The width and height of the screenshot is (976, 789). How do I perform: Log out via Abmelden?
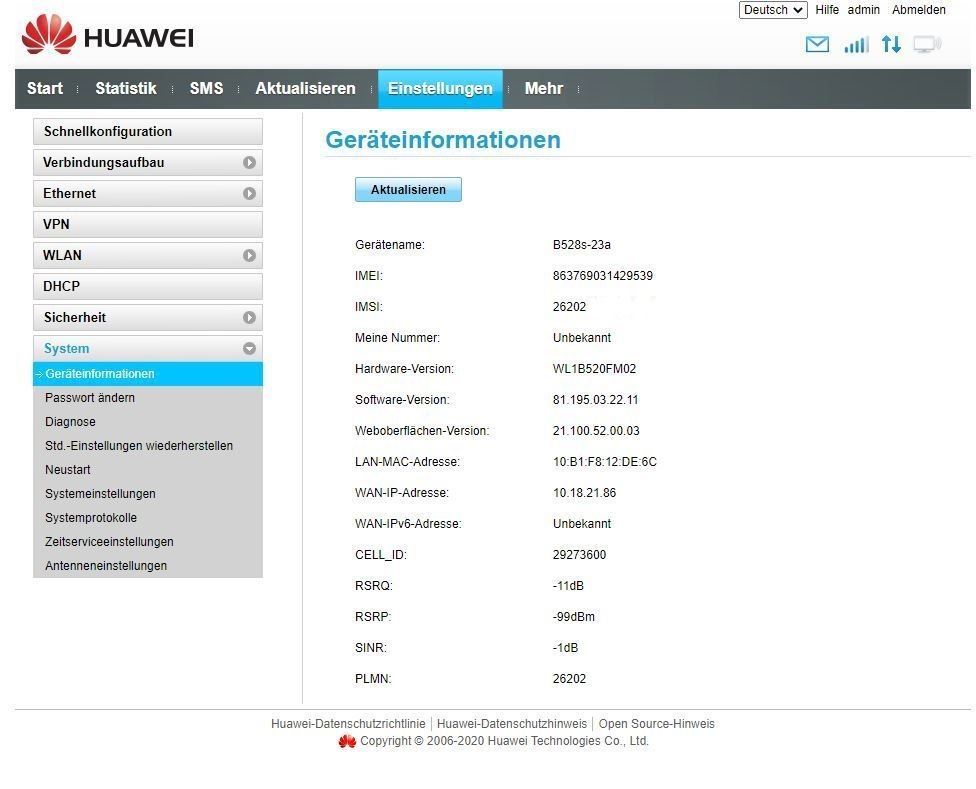[x=918, y=10]
